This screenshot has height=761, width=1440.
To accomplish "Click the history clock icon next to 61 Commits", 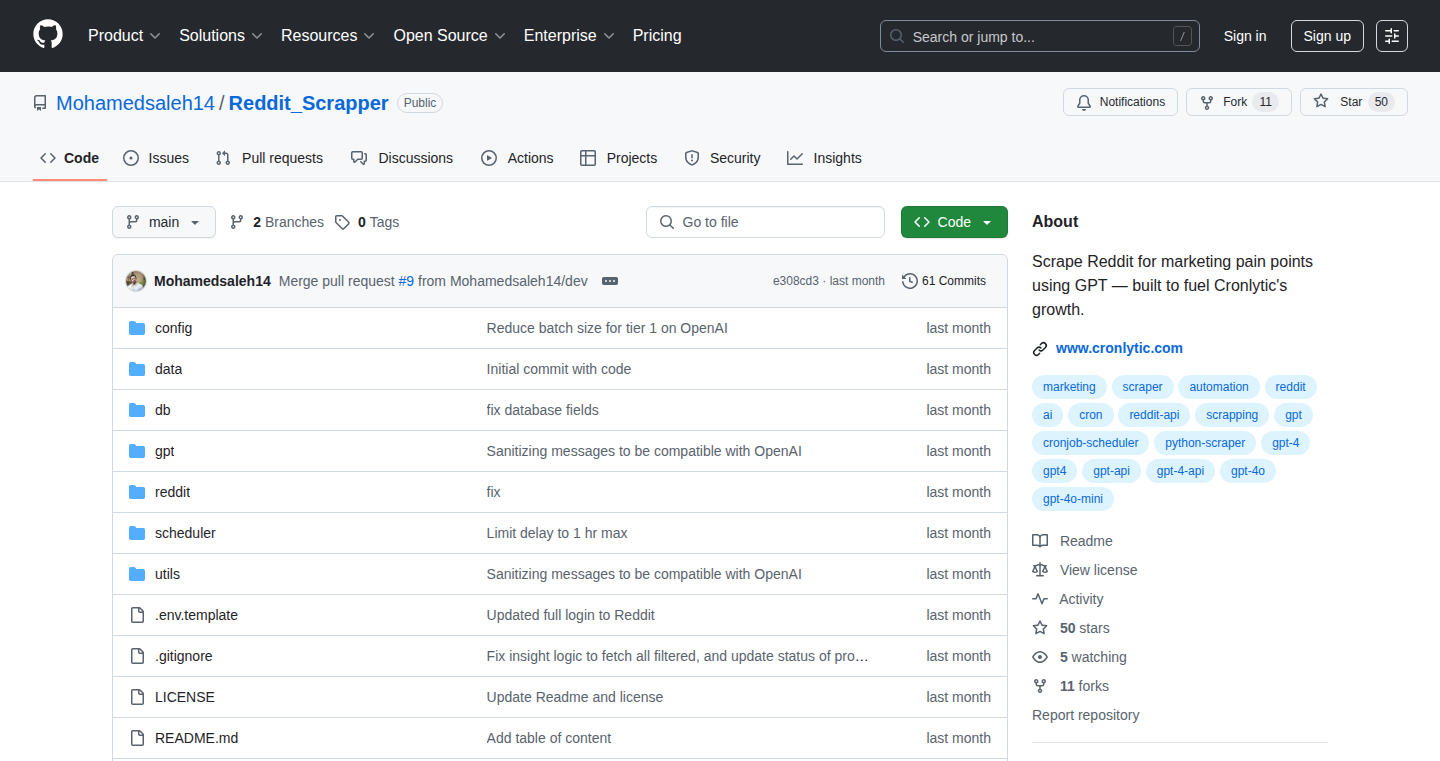I will point(909,281).
